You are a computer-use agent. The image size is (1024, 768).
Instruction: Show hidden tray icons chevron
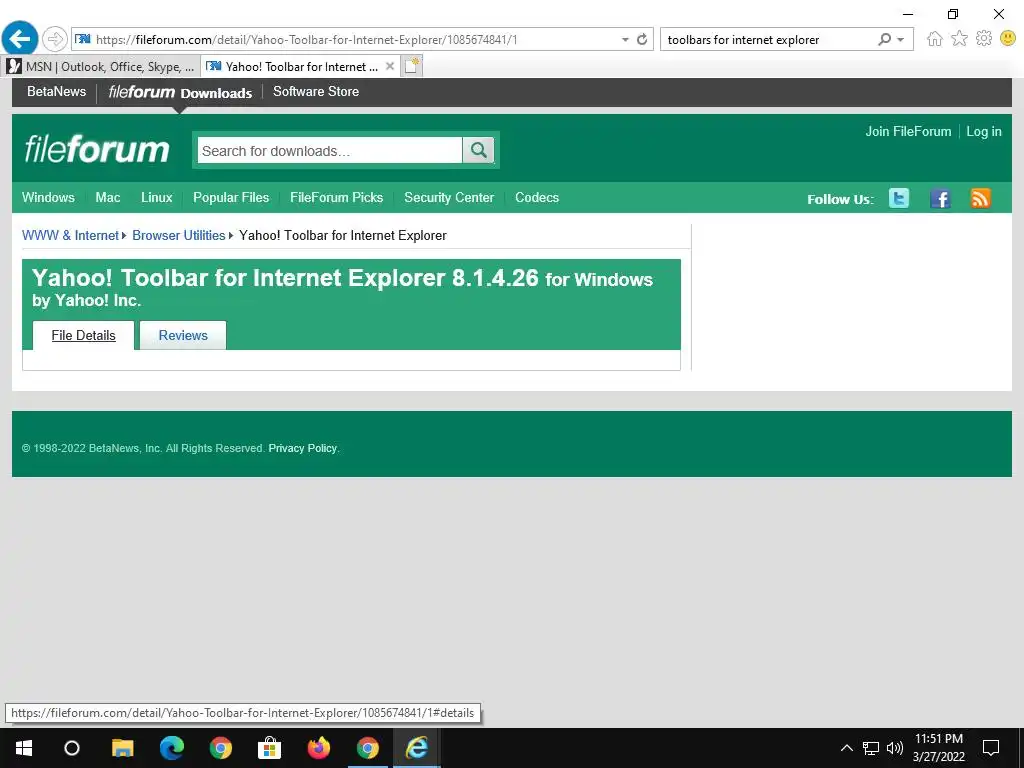(x=846, y=748)
